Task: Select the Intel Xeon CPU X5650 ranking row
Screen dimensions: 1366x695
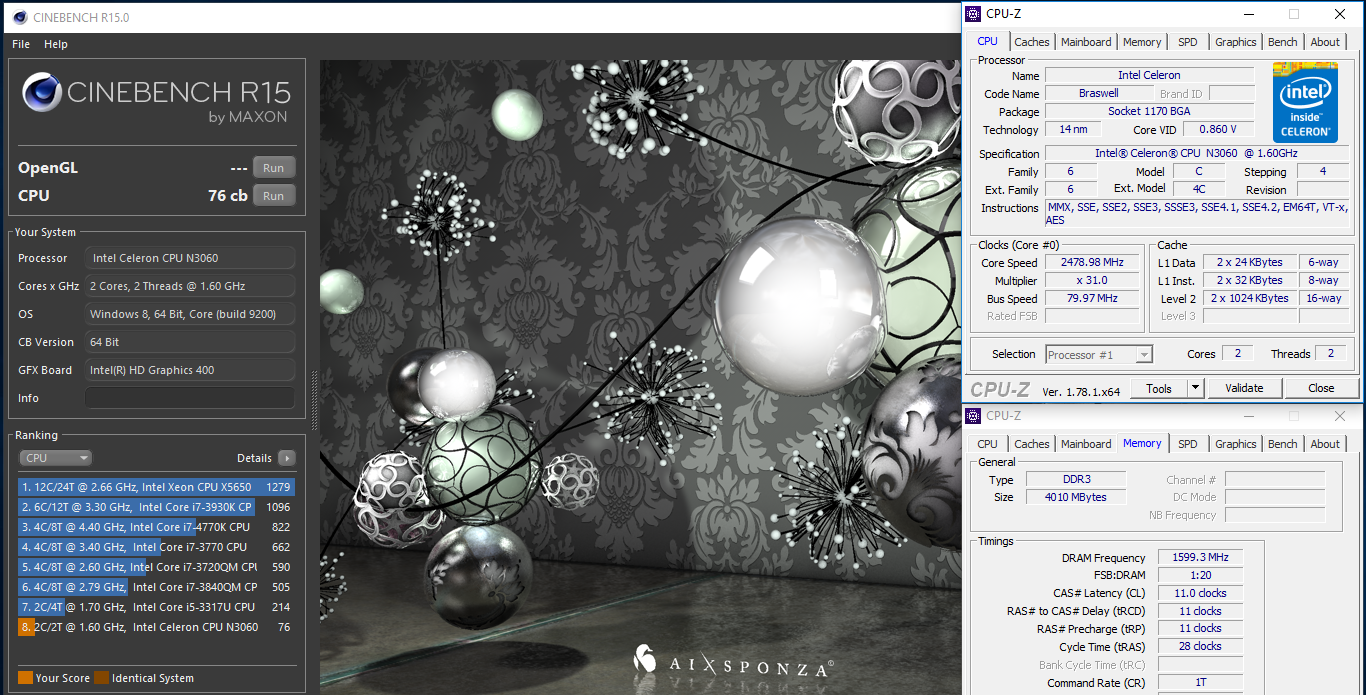Action: tap(157, 487)
